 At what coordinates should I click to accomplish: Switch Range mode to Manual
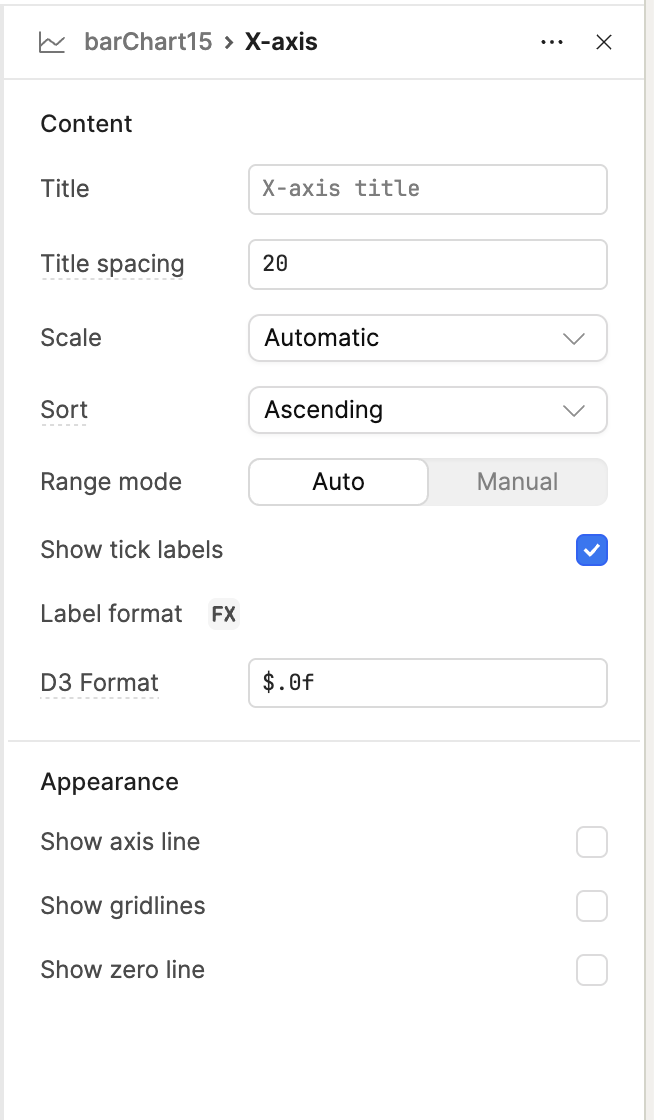pos(517,482)
